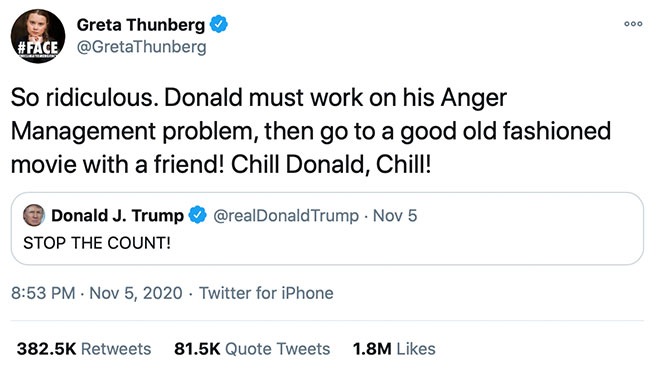Image resolution: width=650 pixels, height=372 pixels.
Task: View the 1.8M Likes list
Action: pos(394,349)
